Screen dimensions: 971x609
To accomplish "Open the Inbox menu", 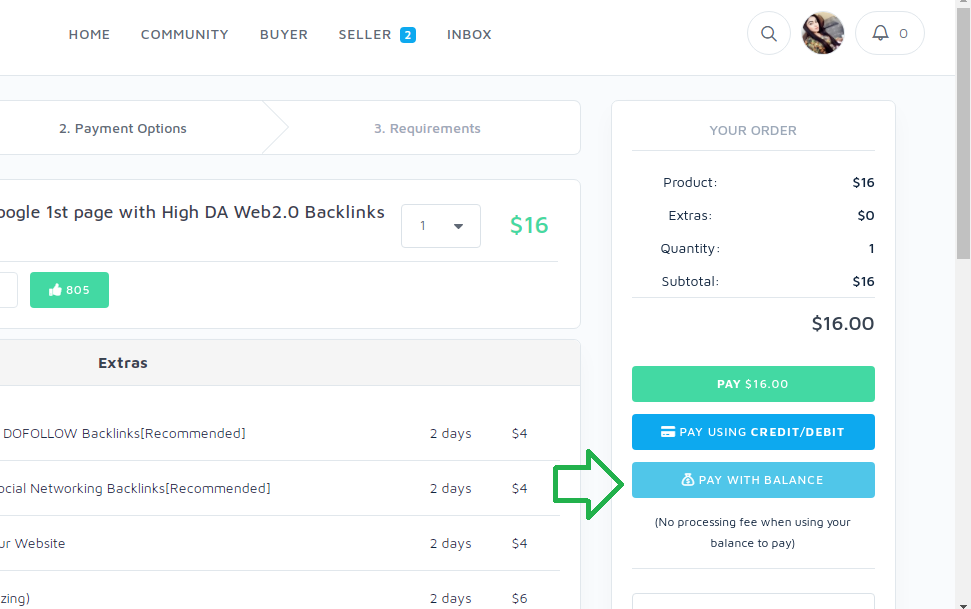I will click(469, 35).
